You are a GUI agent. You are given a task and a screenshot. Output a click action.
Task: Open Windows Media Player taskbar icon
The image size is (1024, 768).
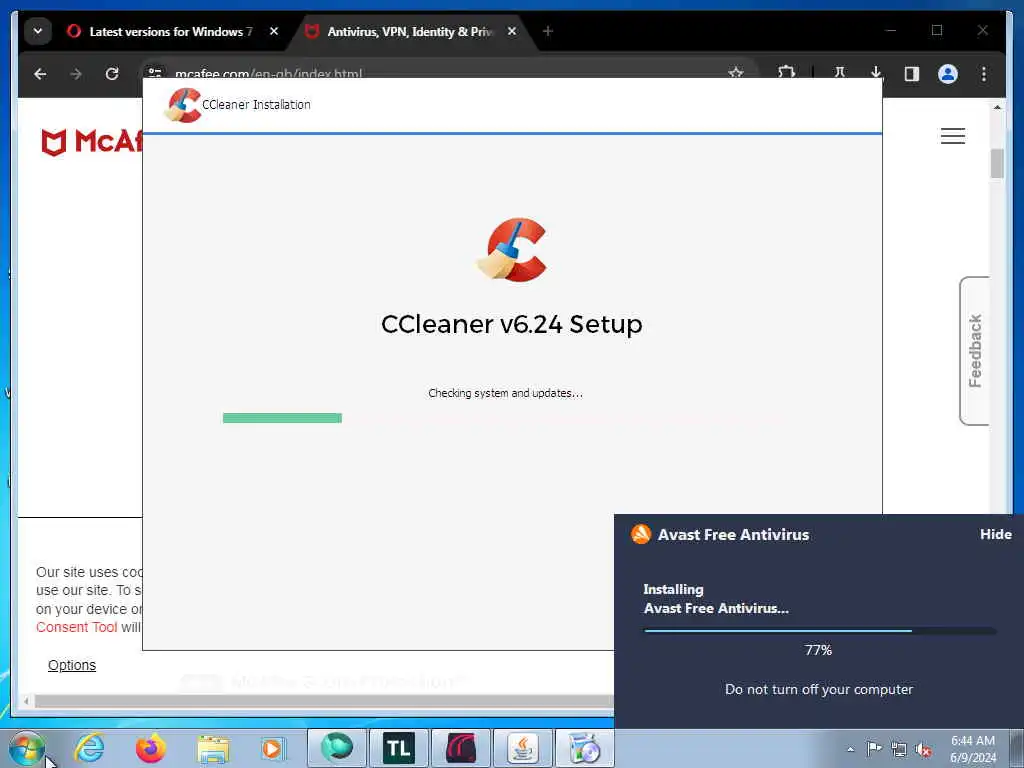(x=272, y=748)
